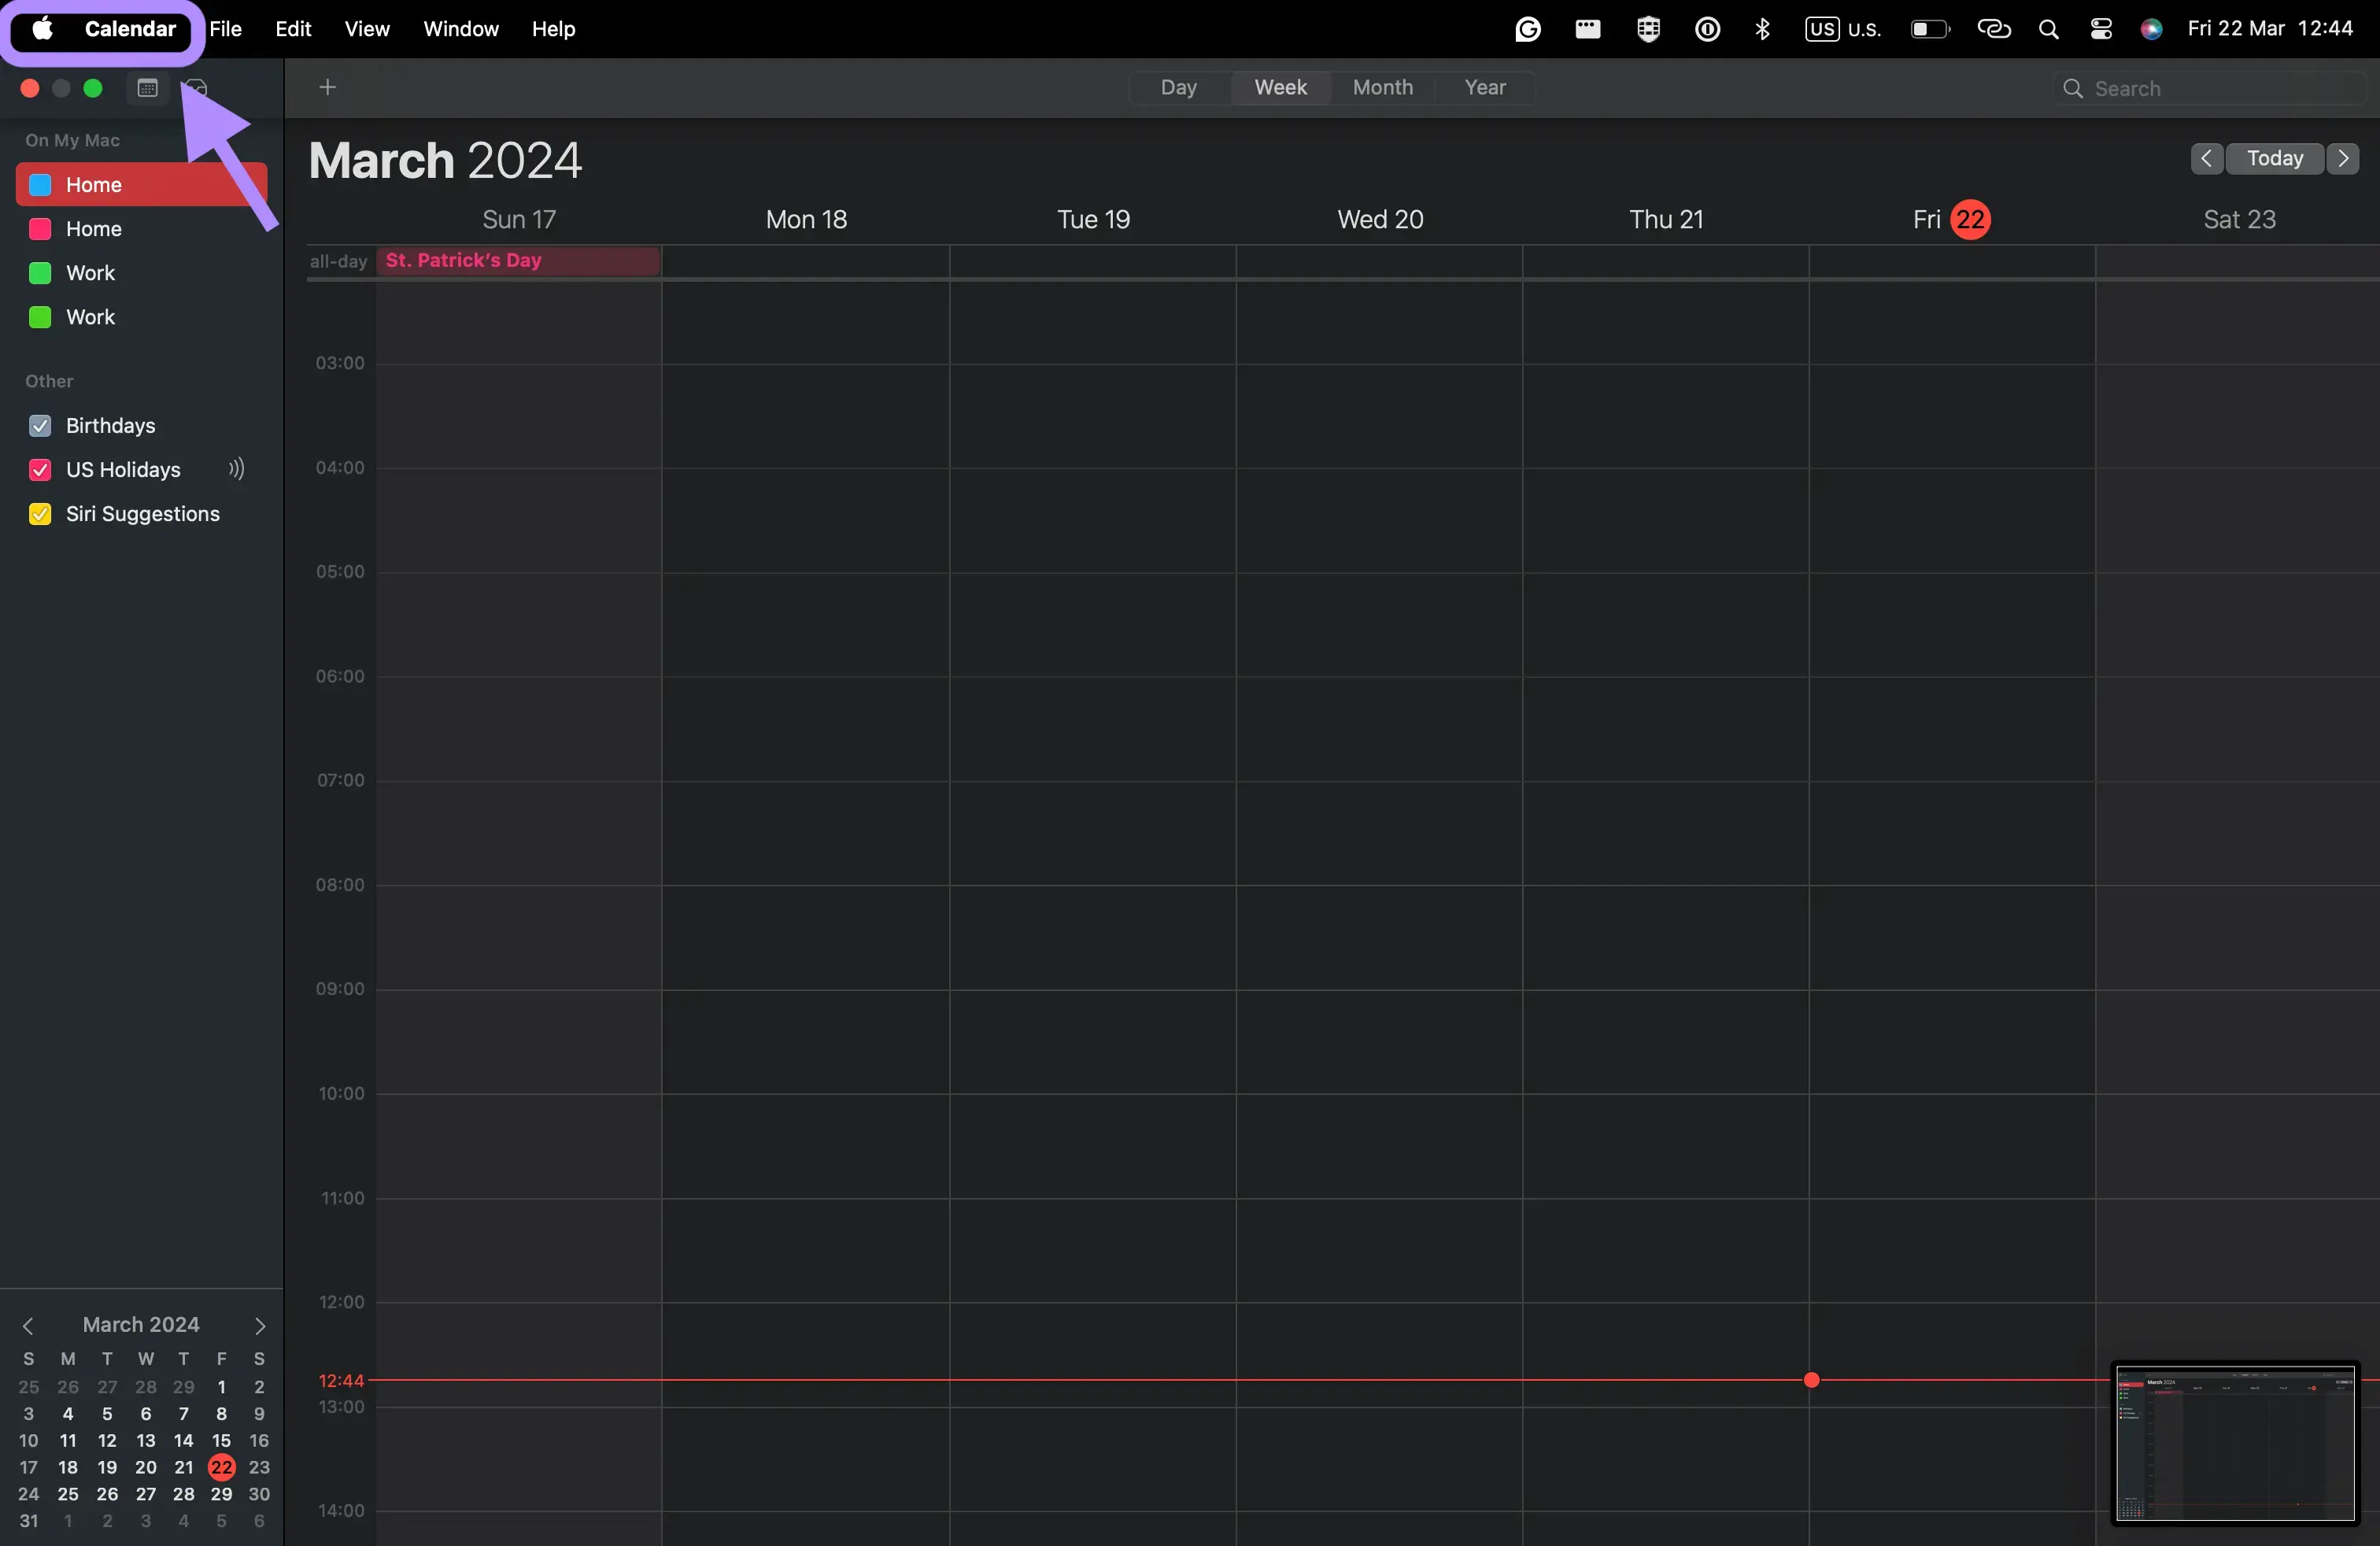Toggle Siri Suggestions calendar
Viewport: 2380px width, 1546px height.
[38, 512]
